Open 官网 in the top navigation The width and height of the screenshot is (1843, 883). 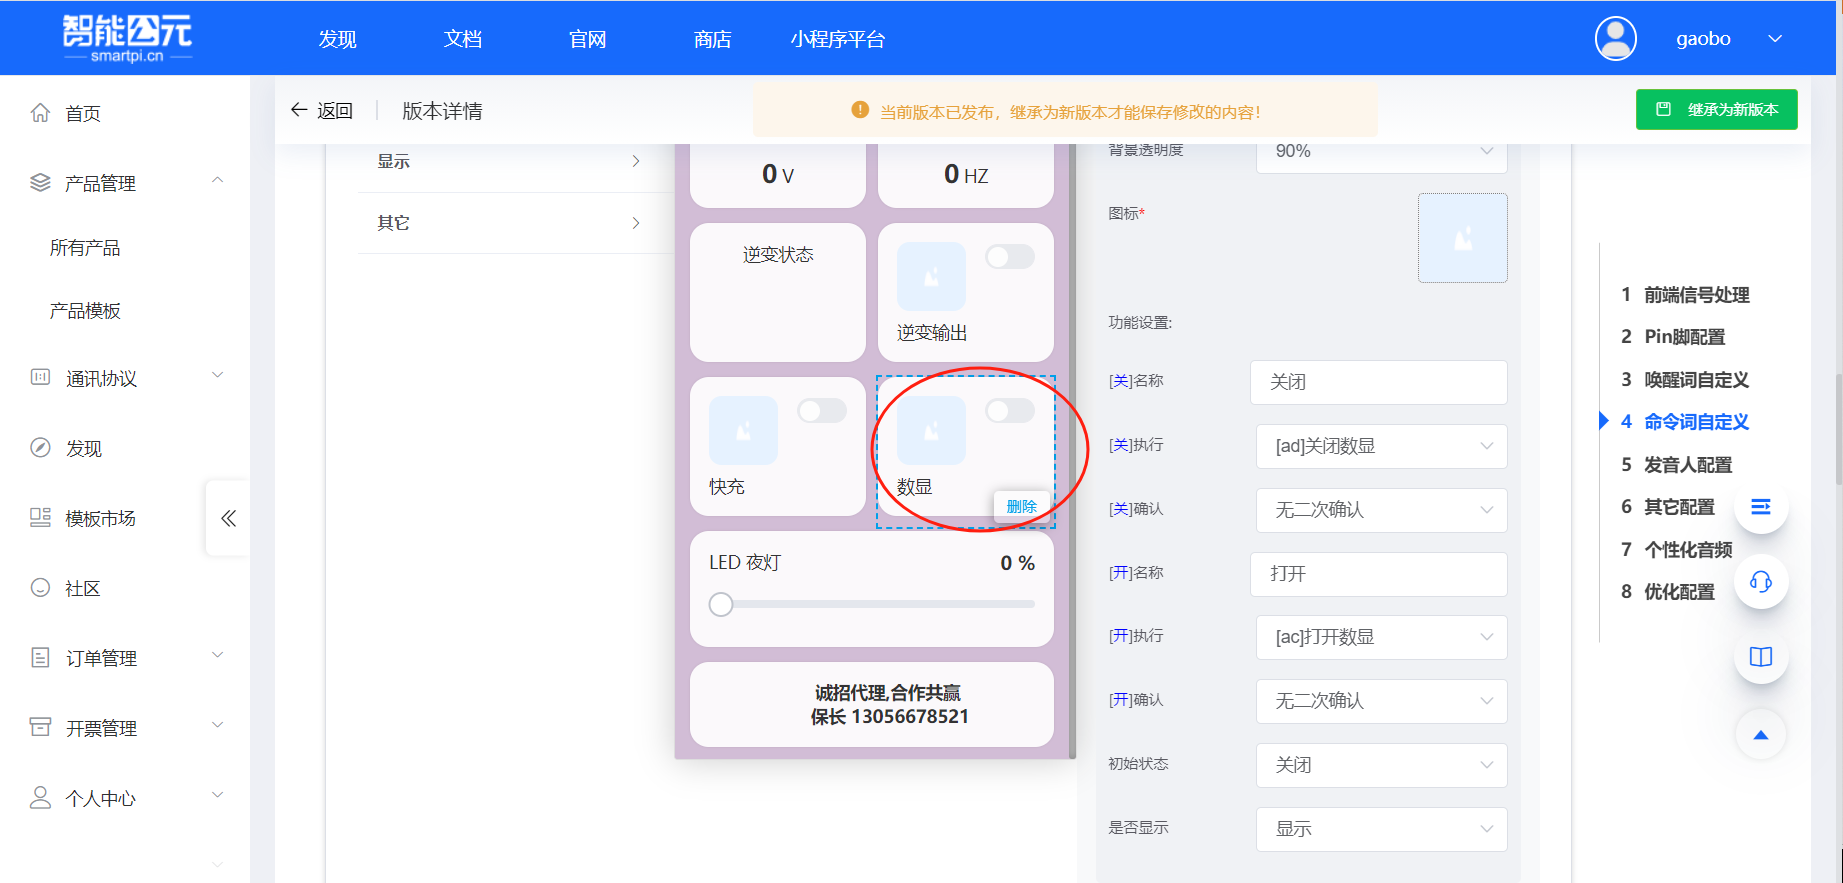point(588,39)
